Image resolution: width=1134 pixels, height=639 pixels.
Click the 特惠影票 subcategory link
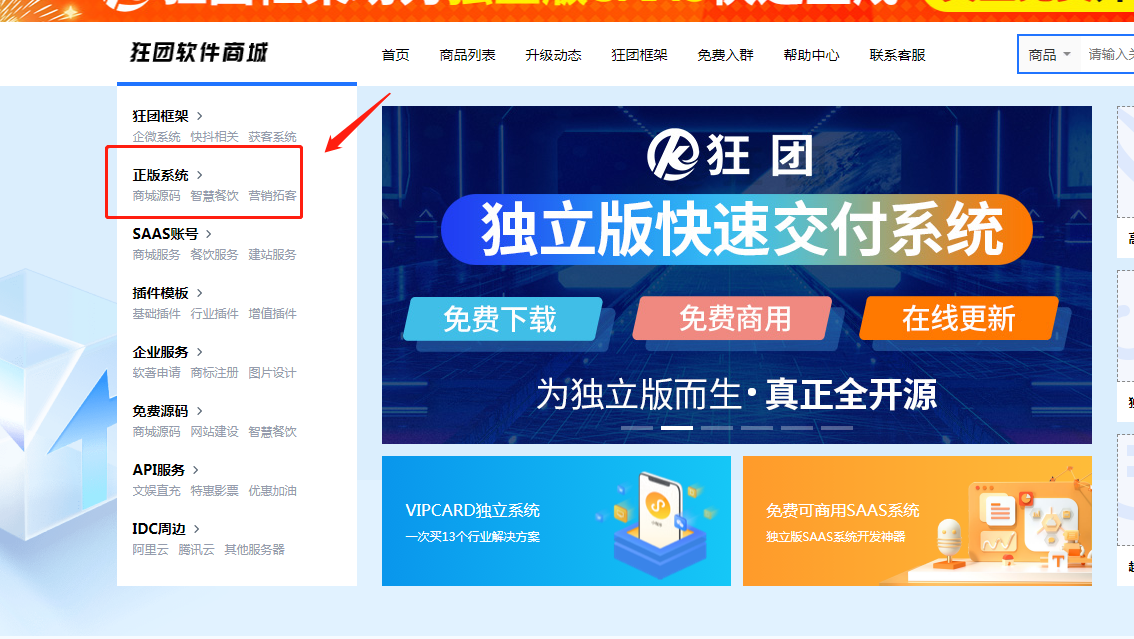[x=214, y=491]
